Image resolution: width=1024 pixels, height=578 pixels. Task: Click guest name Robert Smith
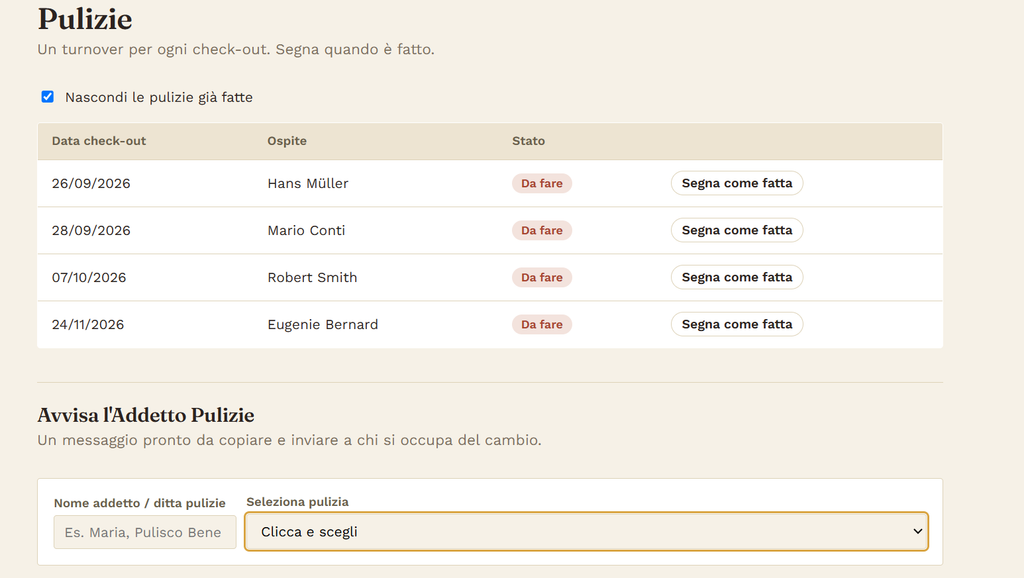point(312,278)
